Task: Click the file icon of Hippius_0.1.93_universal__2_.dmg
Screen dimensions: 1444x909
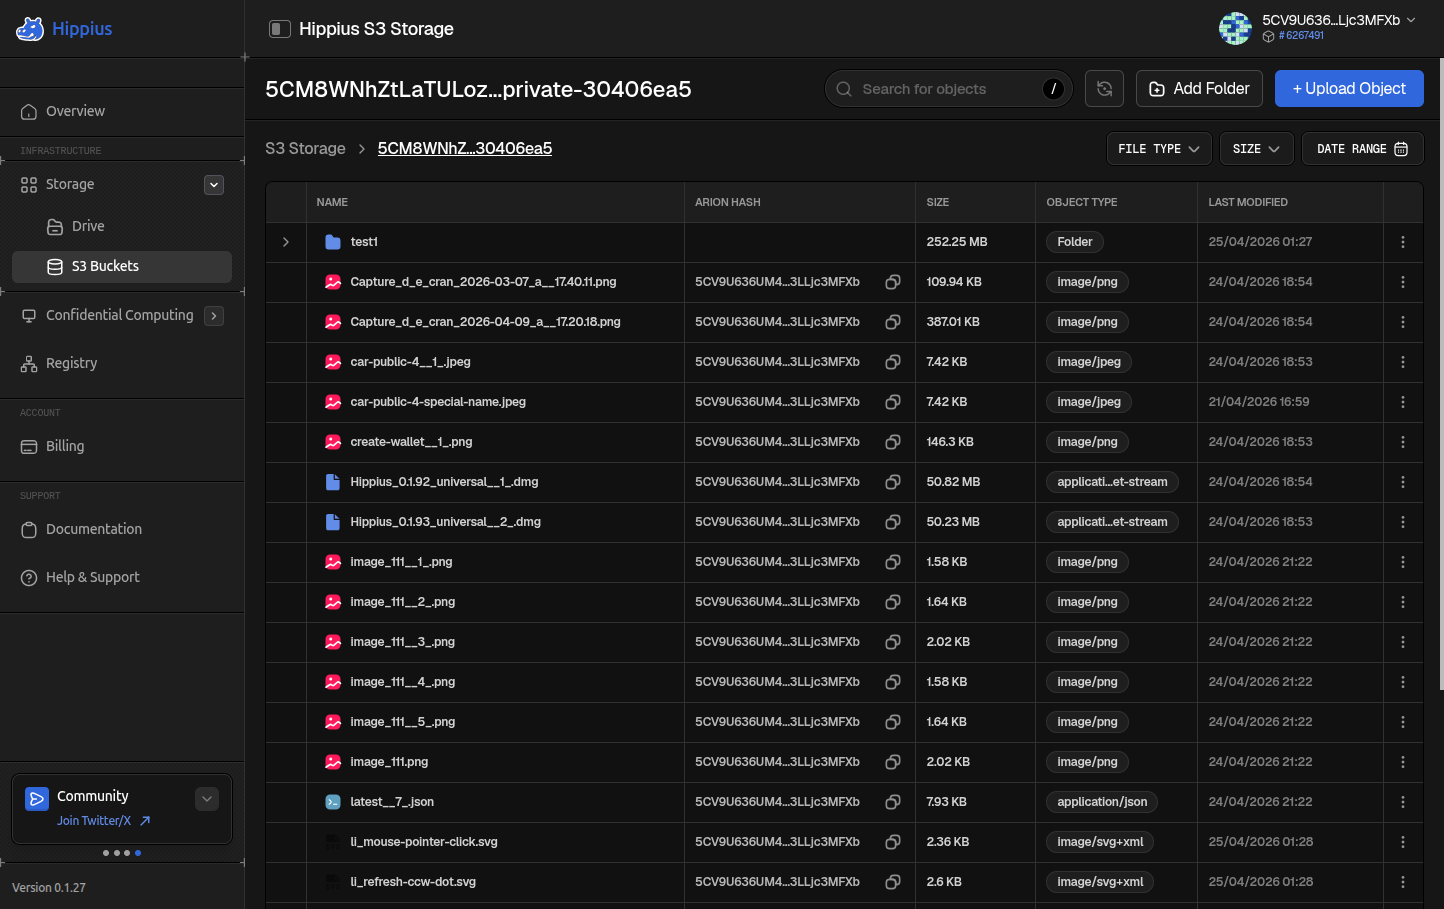Action: tap(333, 522)
